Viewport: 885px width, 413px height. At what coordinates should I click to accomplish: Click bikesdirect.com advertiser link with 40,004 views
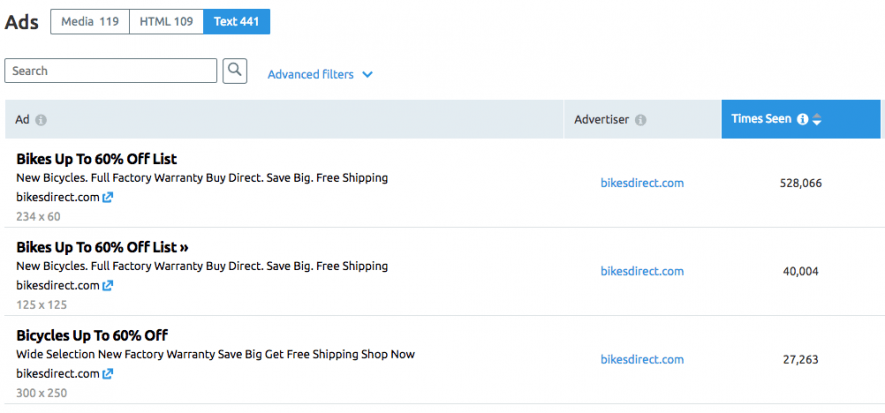[642, 271]
